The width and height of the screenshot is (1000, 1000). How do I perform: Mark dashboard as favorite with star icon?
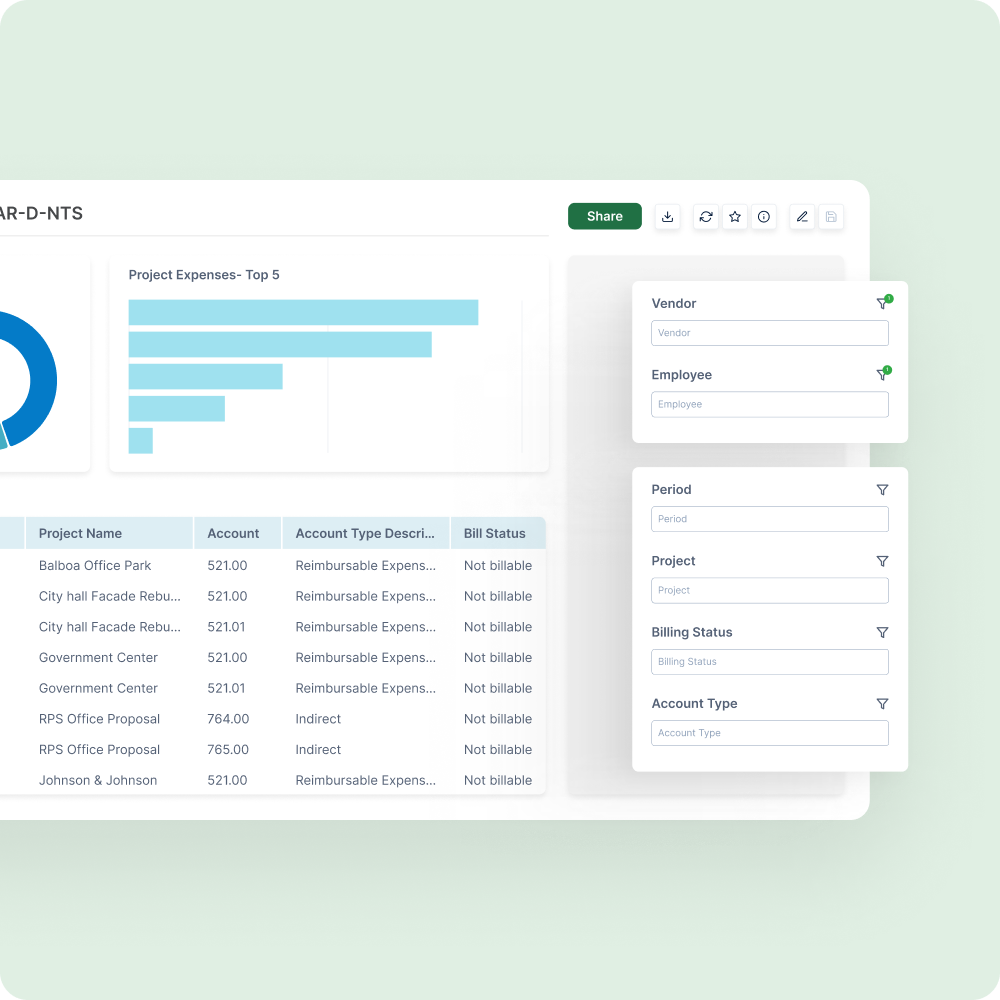735,217
